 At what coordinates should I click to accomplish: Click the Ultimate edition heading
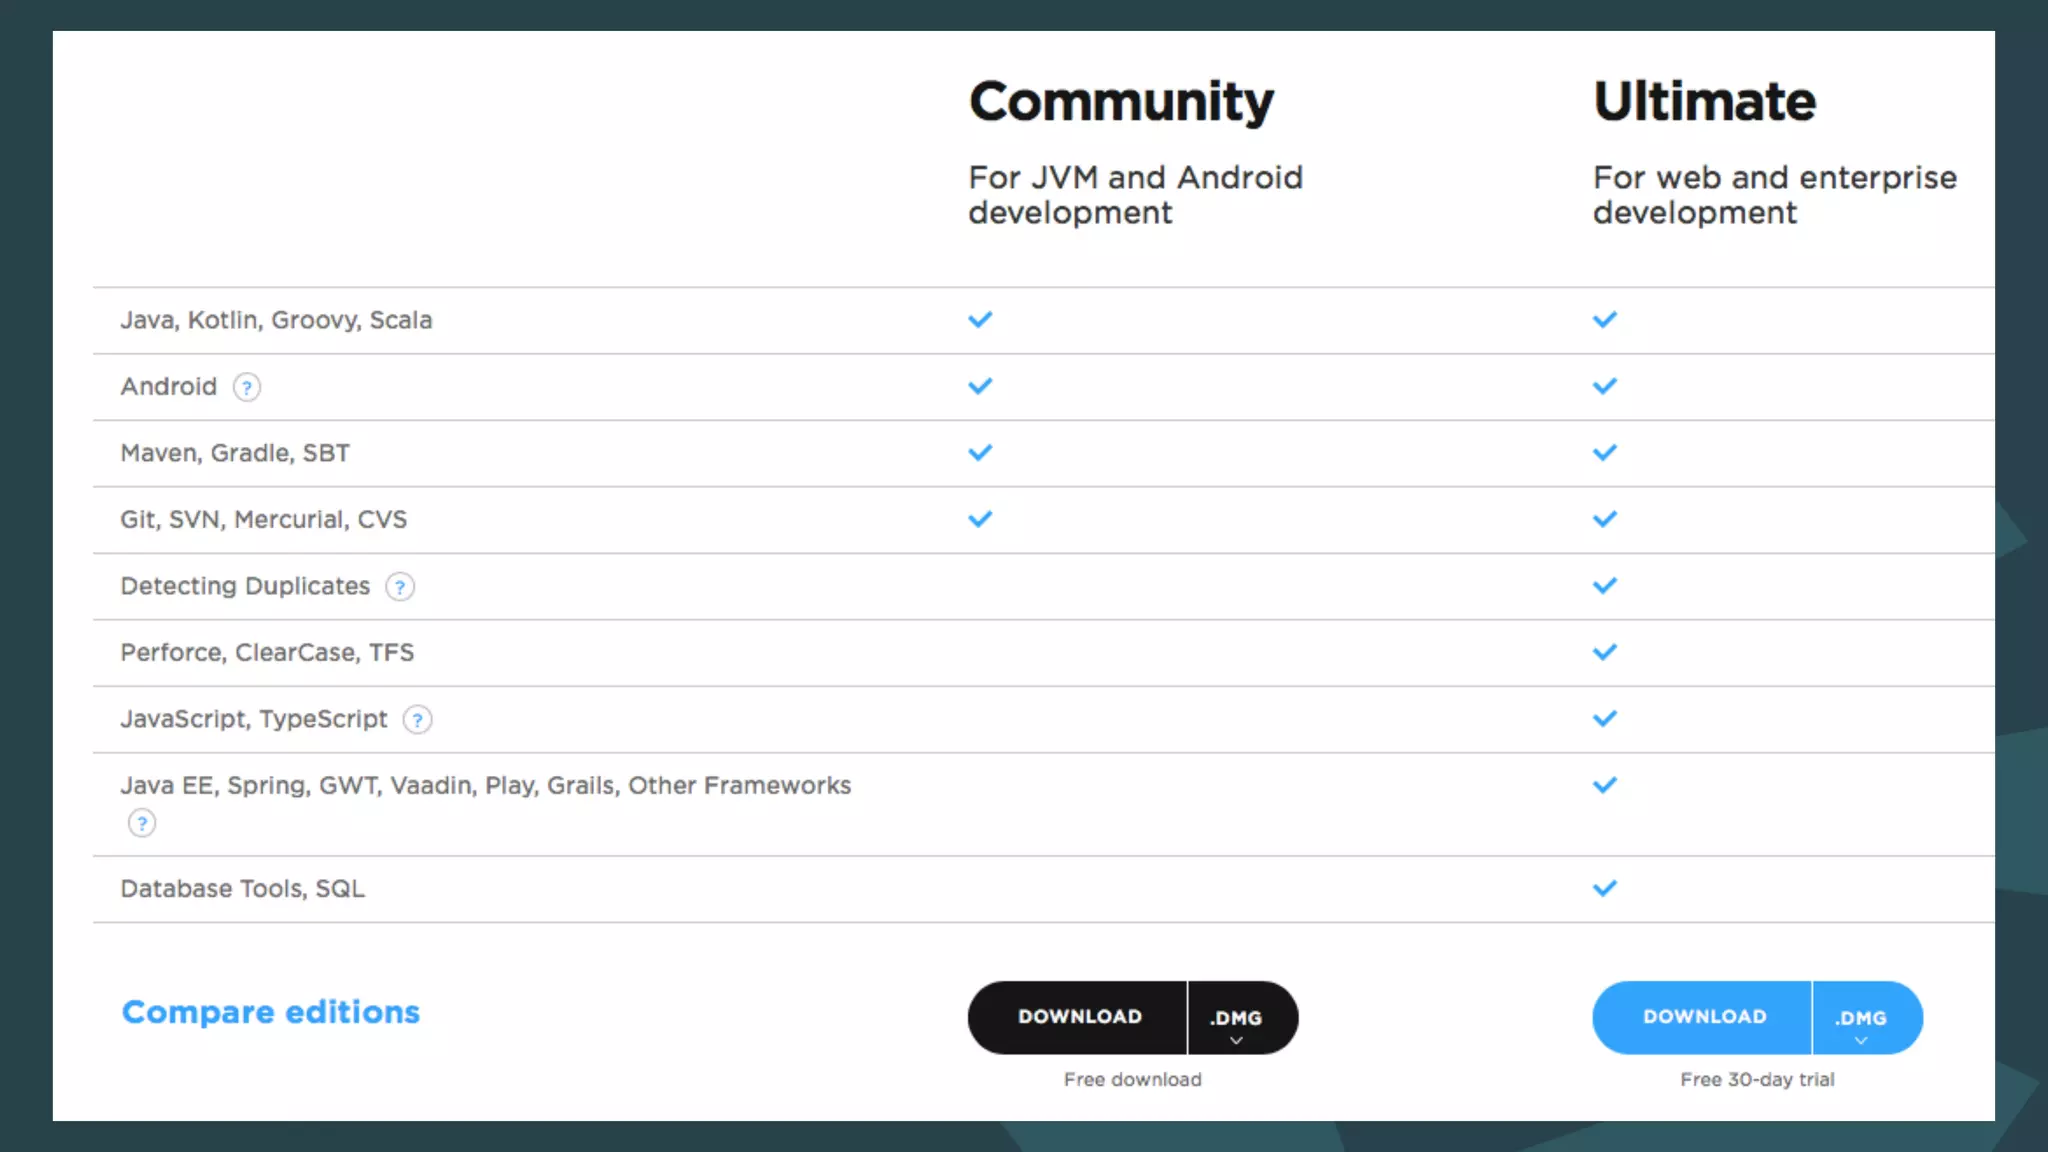1703,102
